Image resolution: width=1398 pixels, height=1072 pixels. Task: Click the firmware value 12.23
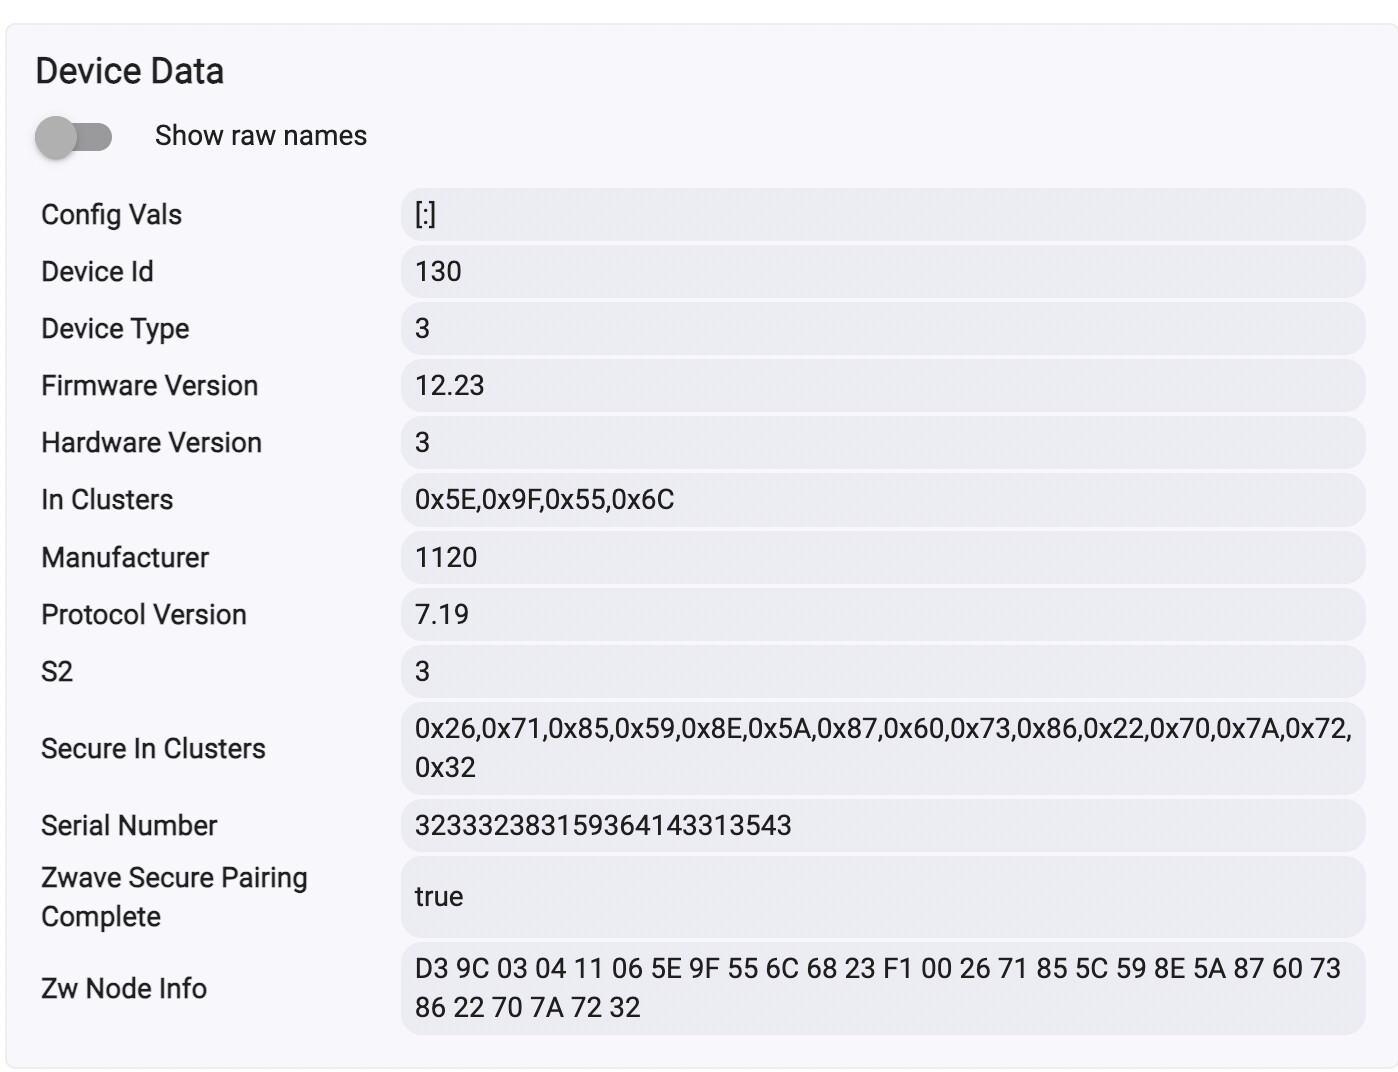point(883,385)
